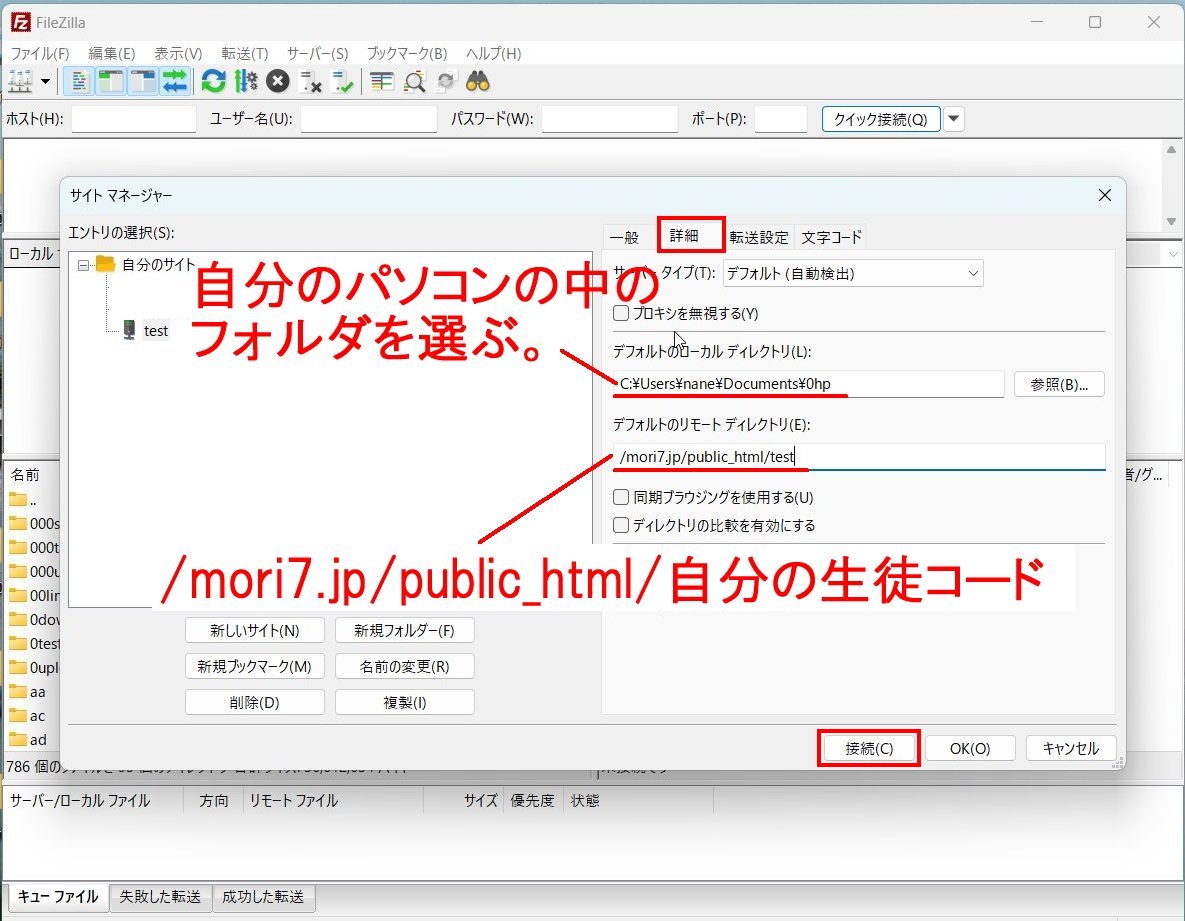Viewport: 1185px width, 921px height.
Task: Open the クイック接続 history dropdown arrow
Action: 954,119
